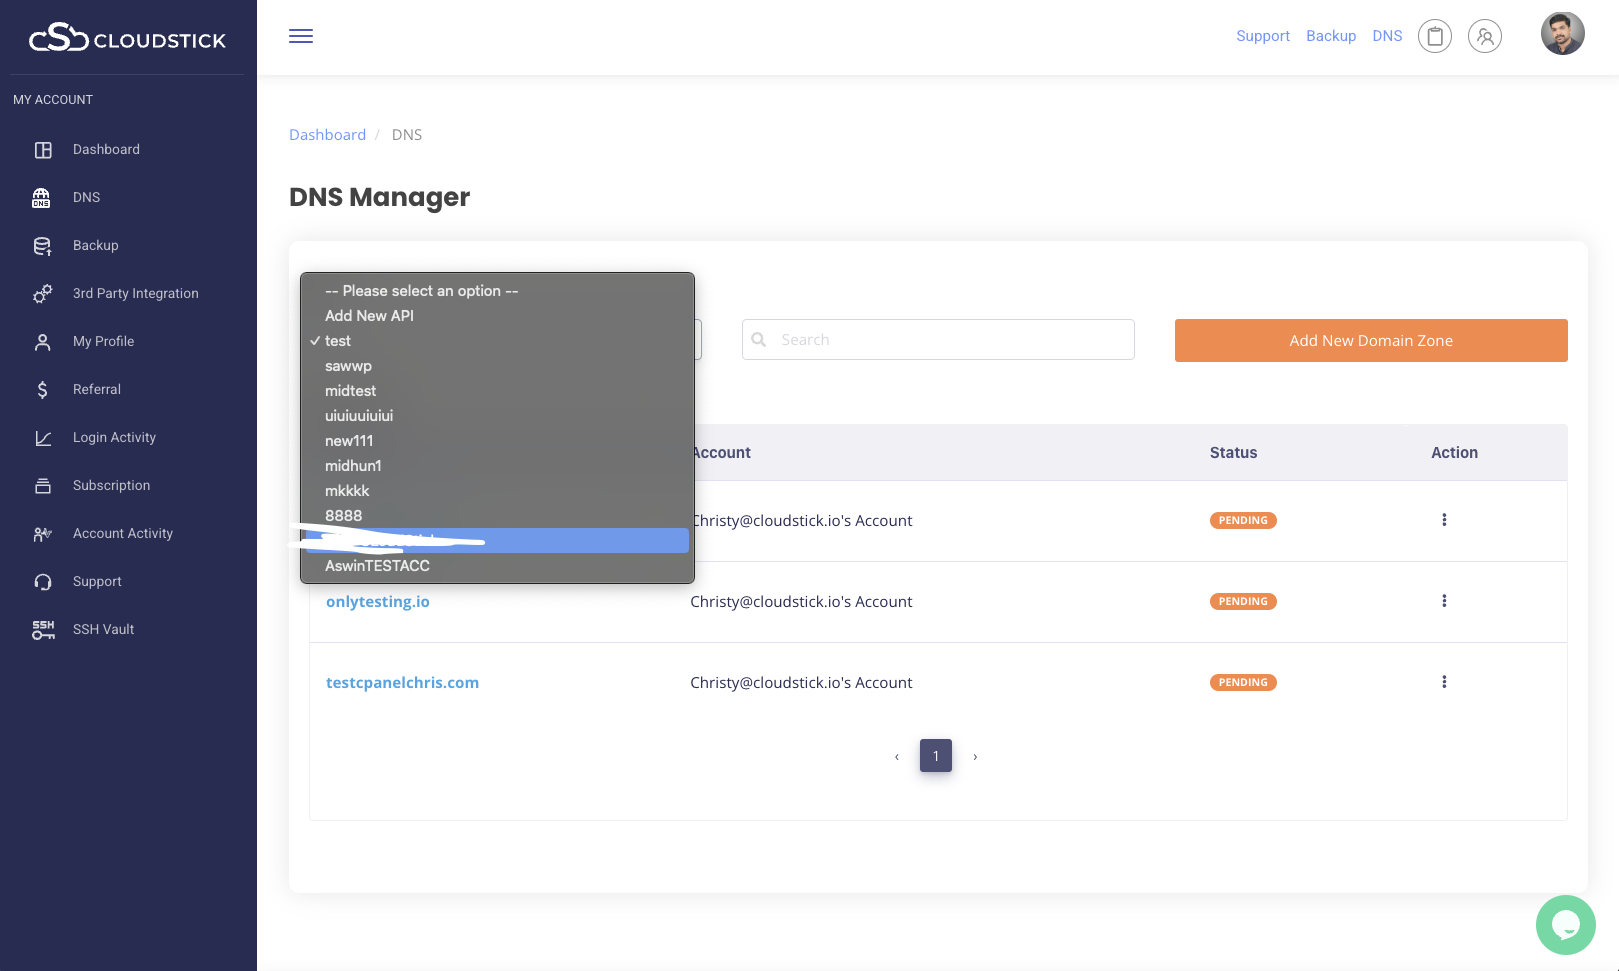
Task: Open the clipboard icon in header
Action: (x=1434, y=36)
